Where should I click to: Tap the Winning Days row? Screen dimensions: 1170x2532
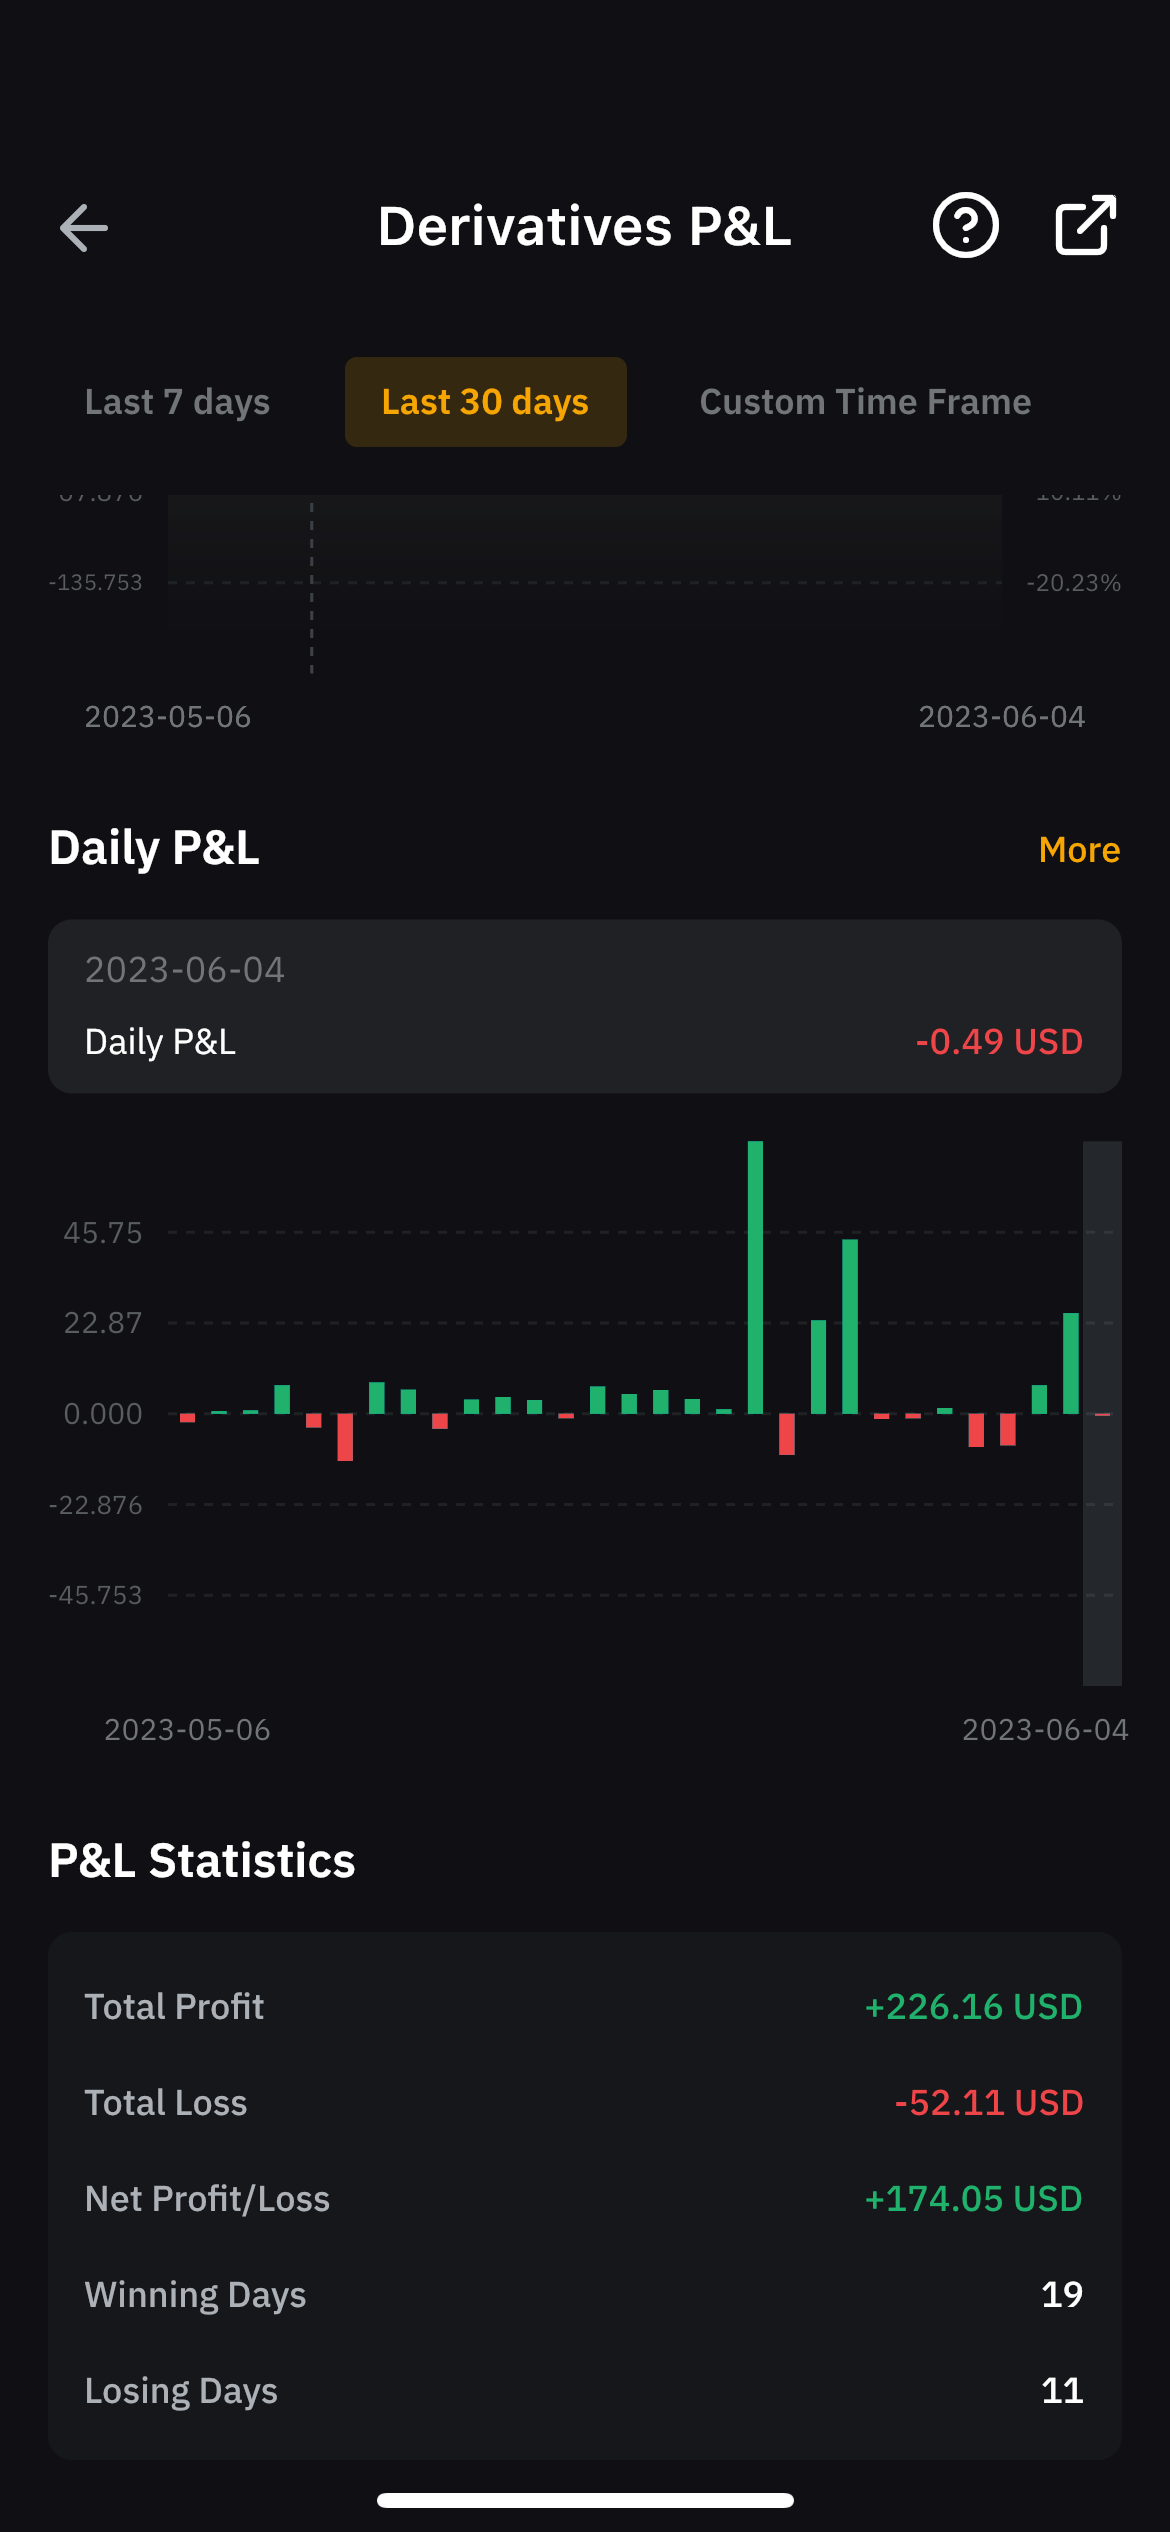point(584,2295)
